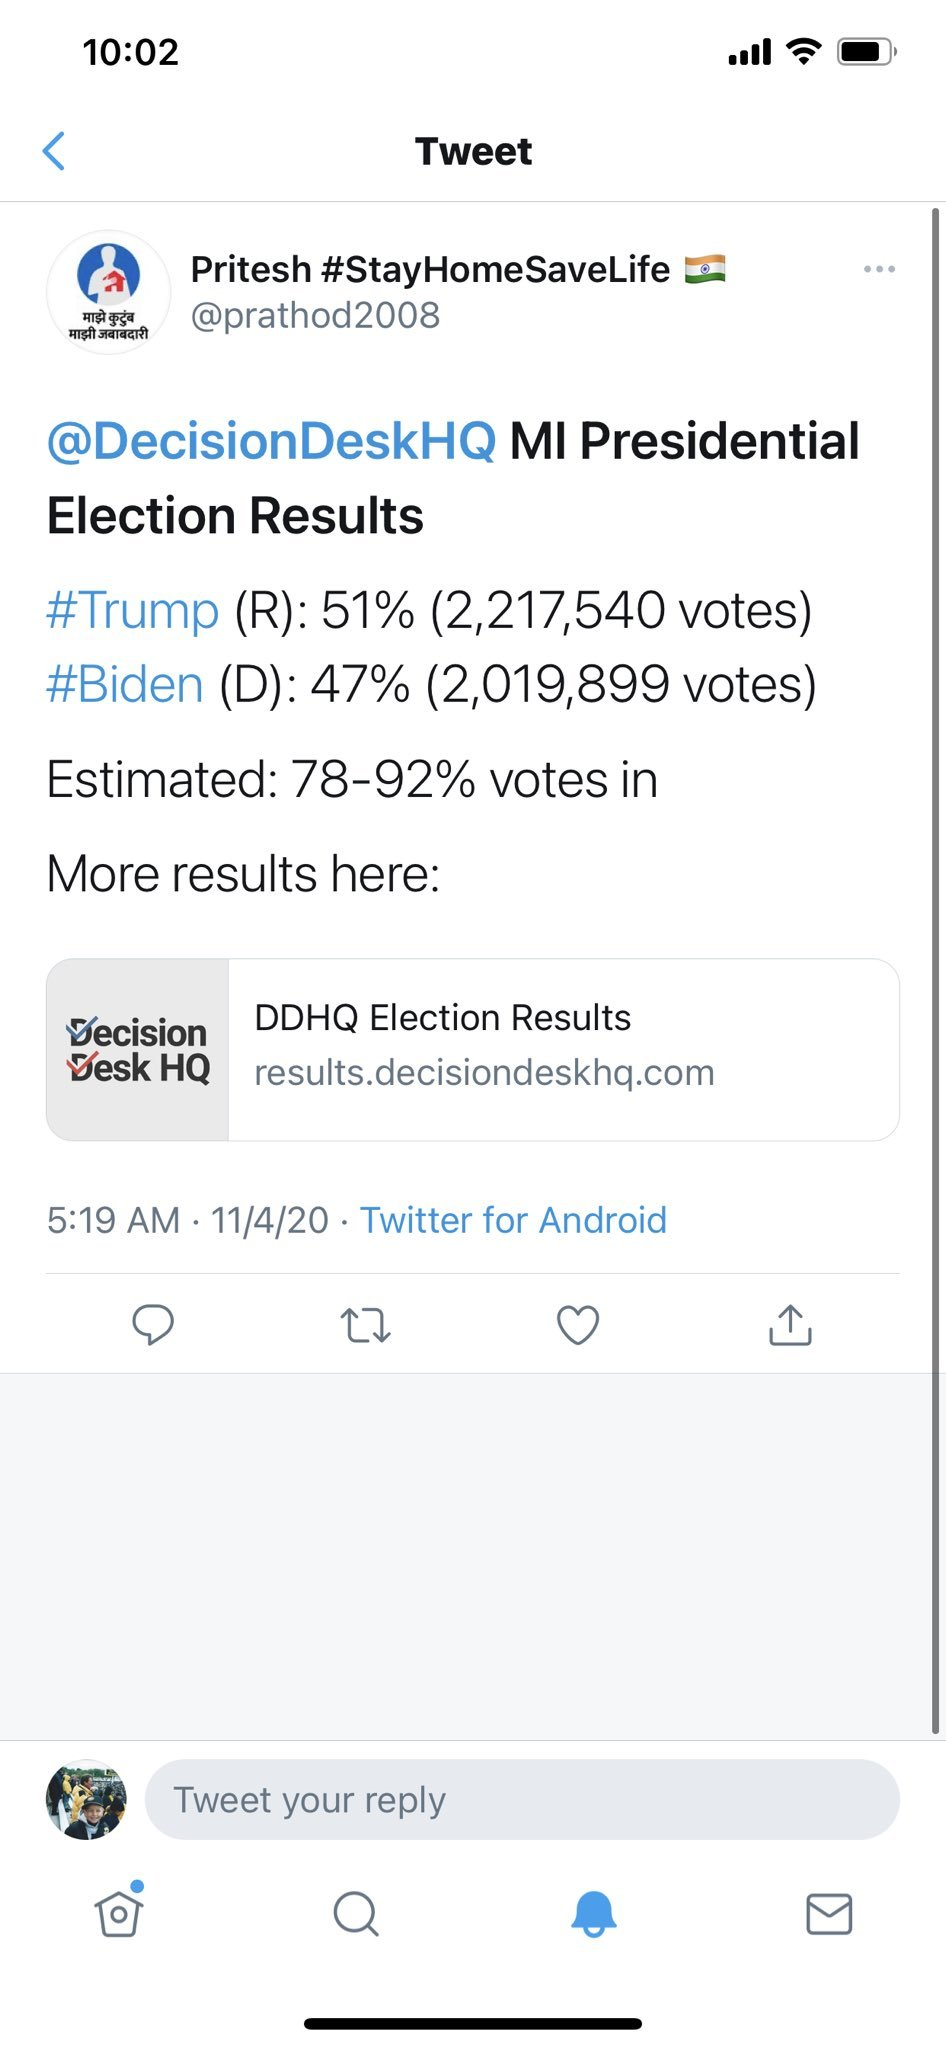Tap the @DecisionDeskHQ mention link
This screenshot has width=946, height=2048.
pyautogui.click(x=271, y=441)
